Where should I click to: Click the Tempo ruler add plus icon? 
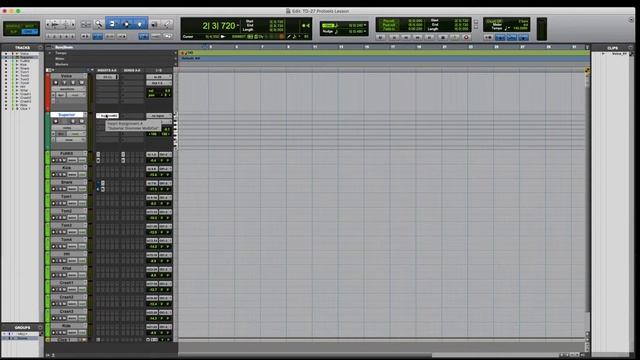point(176,53)
